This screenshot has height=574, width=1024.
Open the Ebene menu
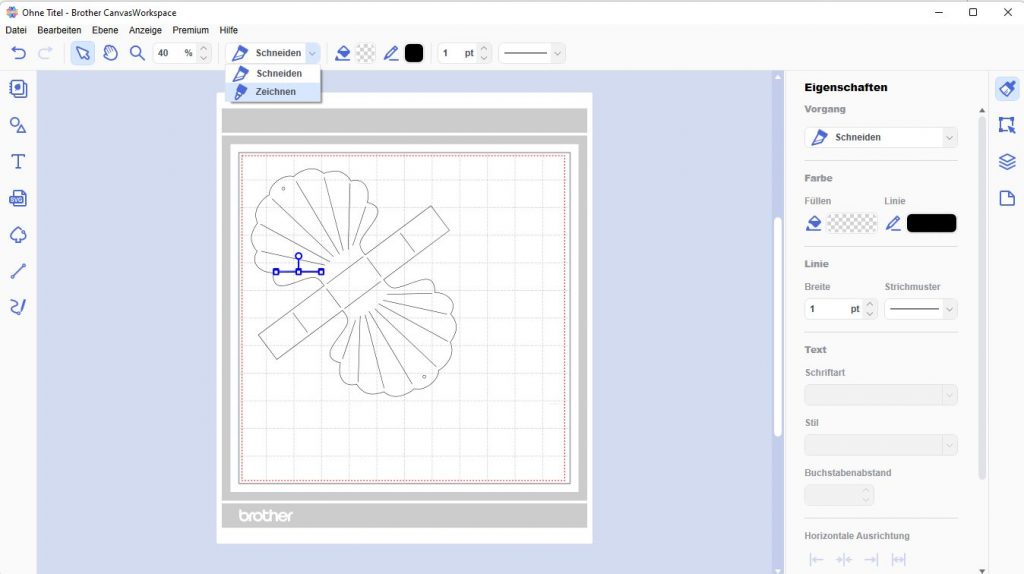105,30
